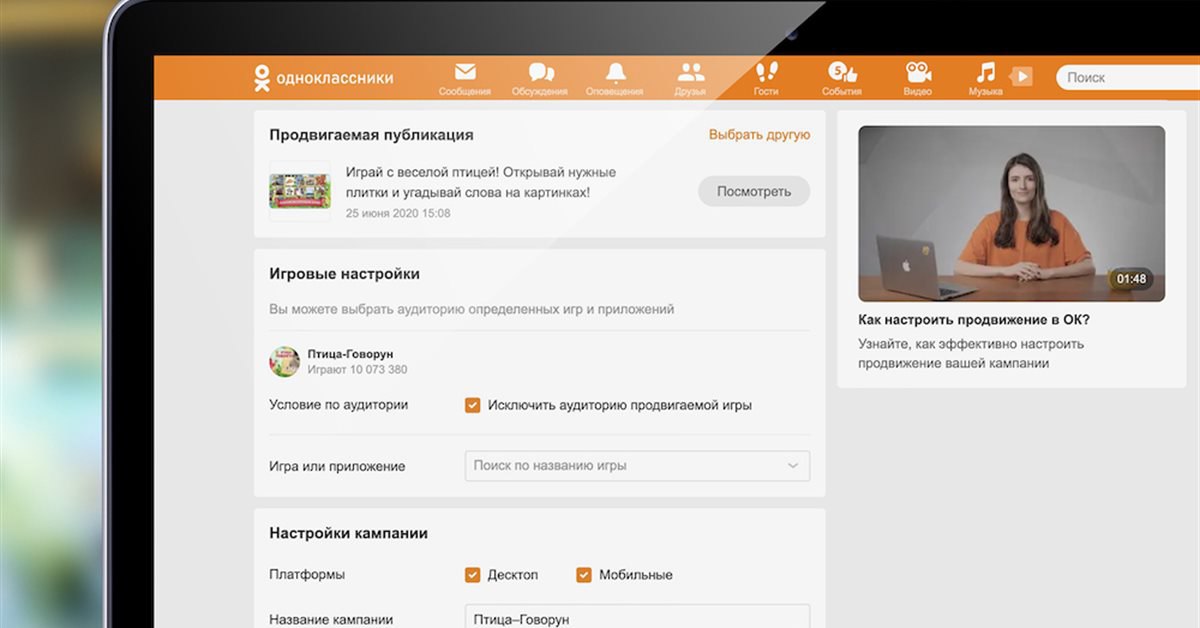Click the Условие по аудитории label
1200x628 pixels.
pos(339,405)
